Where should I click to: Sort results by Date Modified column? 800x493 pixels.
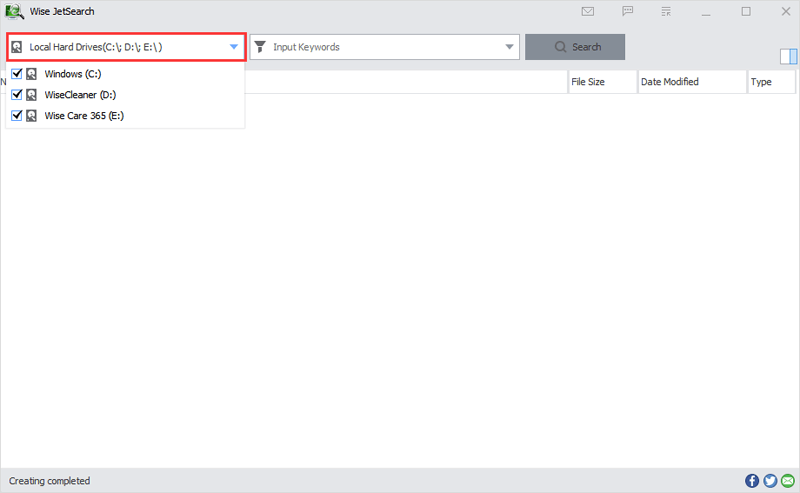pos(692,82)
